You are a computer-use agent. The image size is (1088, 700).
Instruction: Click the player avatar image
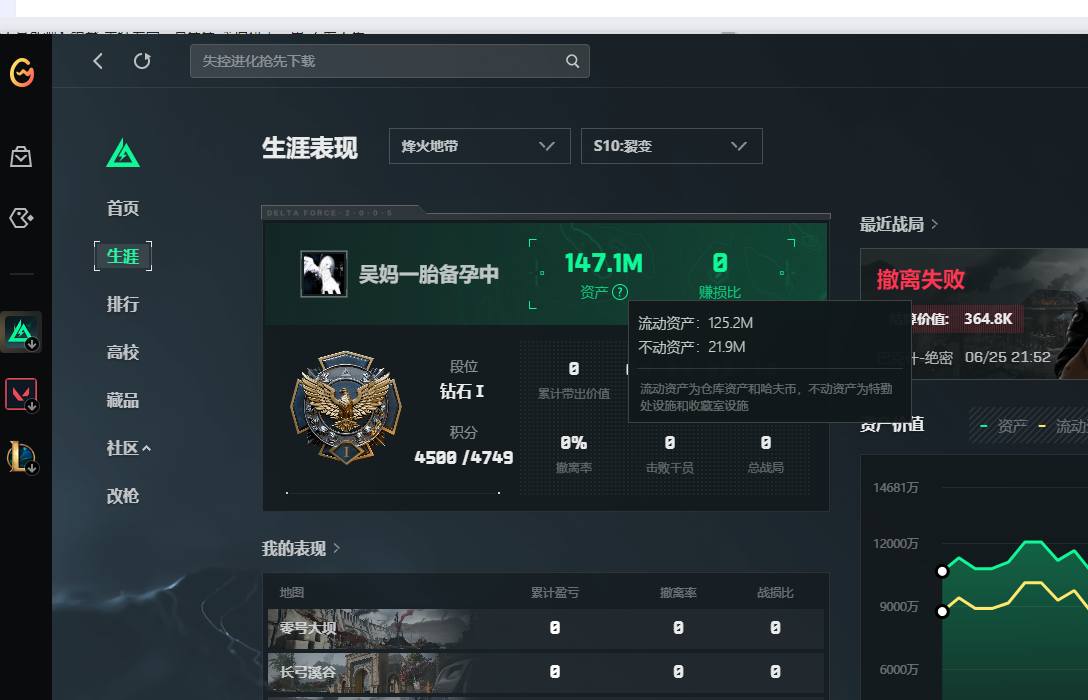coord(323,274)
